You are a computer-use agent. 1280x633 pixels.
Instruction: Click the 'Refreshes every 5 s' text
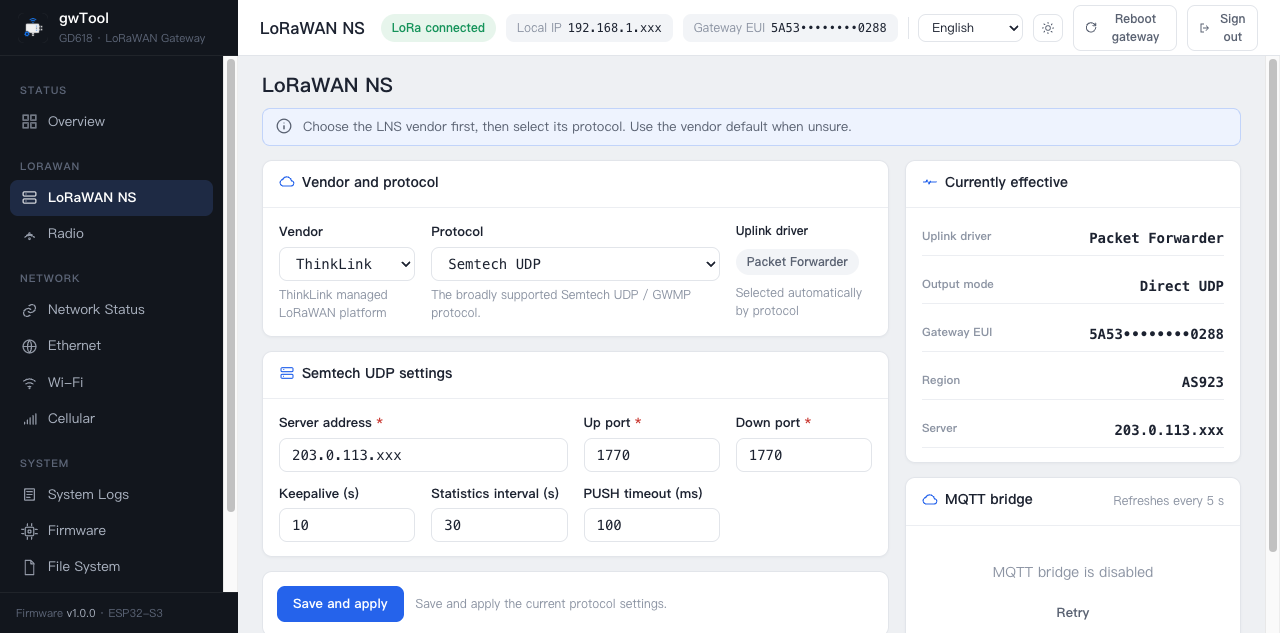pos(1168,500)
